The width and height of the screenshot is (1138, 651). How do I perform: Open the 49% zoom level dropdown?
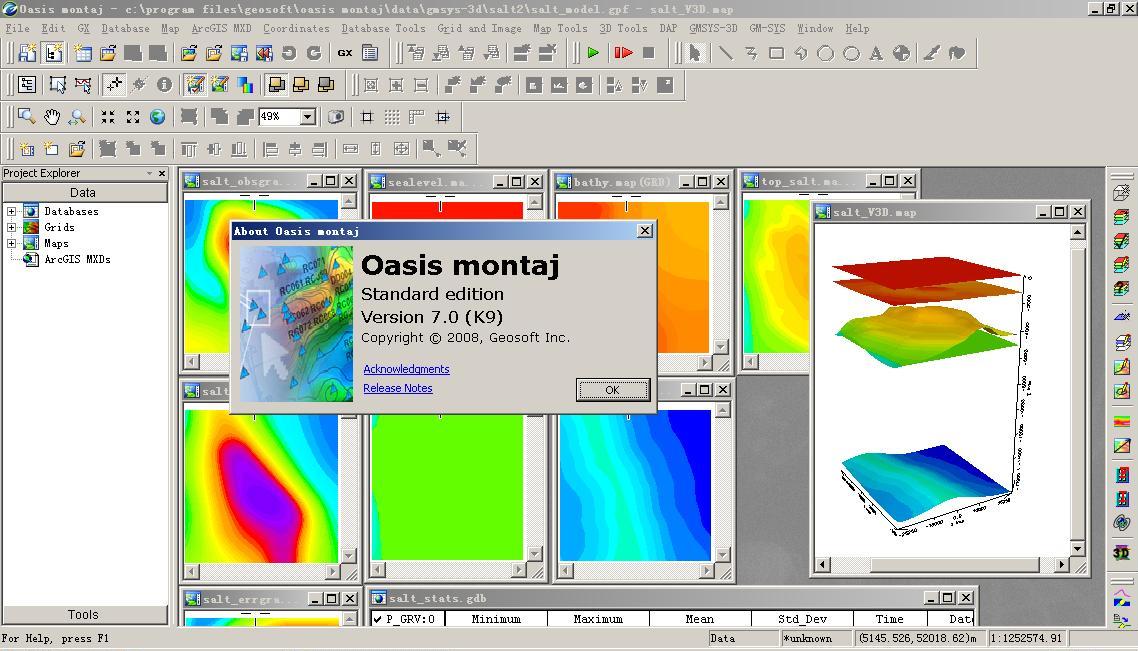tap(308, 116)
